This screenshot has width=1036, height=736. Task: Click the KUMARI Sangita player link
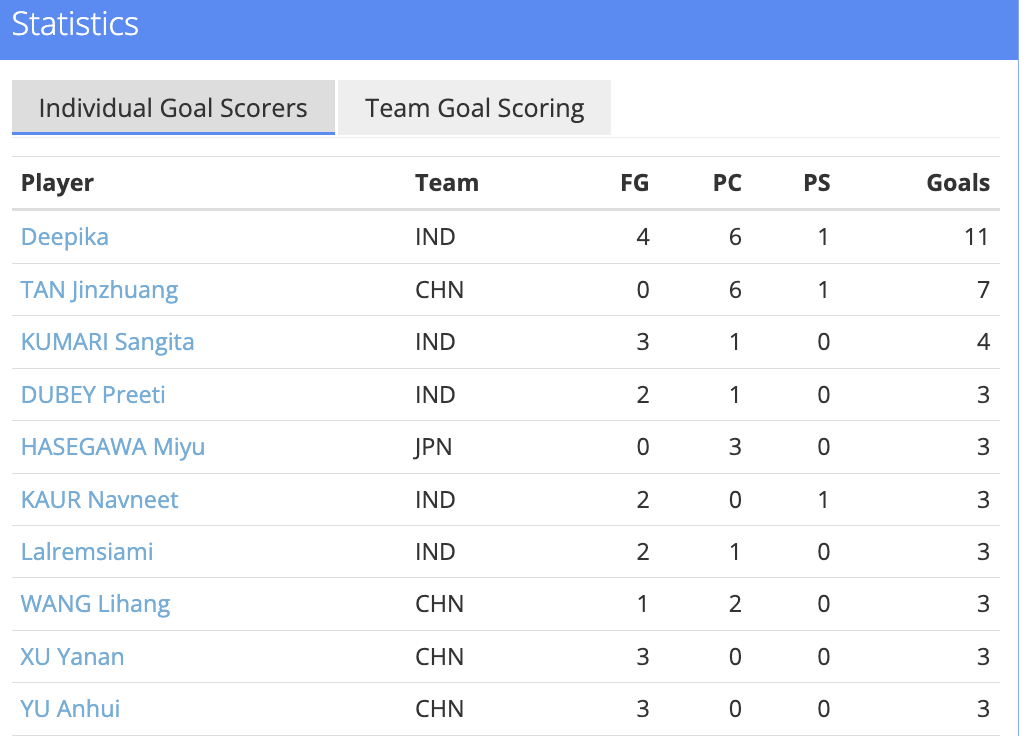pyautogui.click(x=107, y=342)
